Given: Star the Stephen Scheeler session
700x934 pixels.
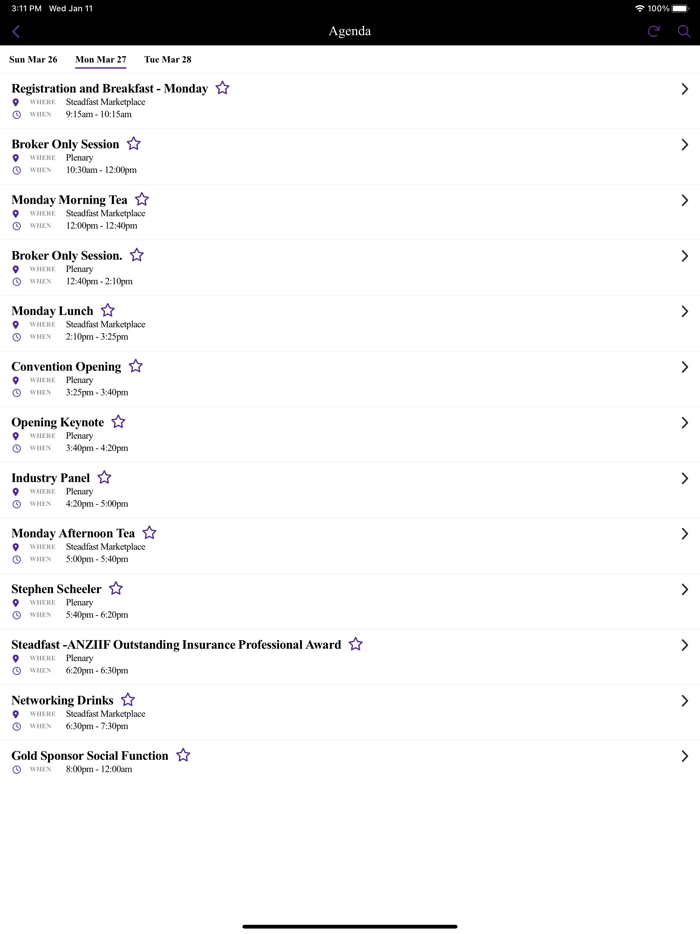Looking at the screenshot, I should pyautogui.click(x=116, y=589).
